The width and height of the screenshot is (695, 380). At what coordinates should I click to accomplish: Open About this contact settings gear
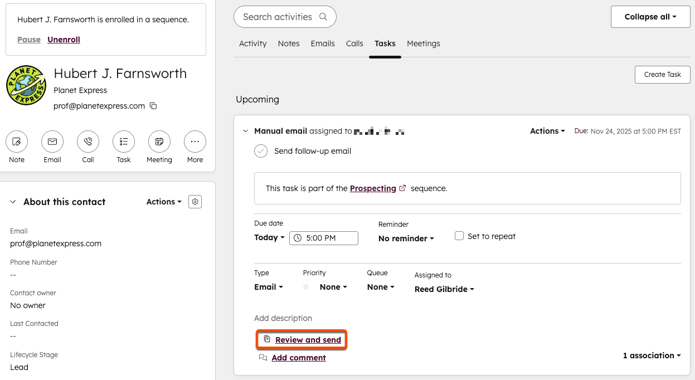pos(195,202)
